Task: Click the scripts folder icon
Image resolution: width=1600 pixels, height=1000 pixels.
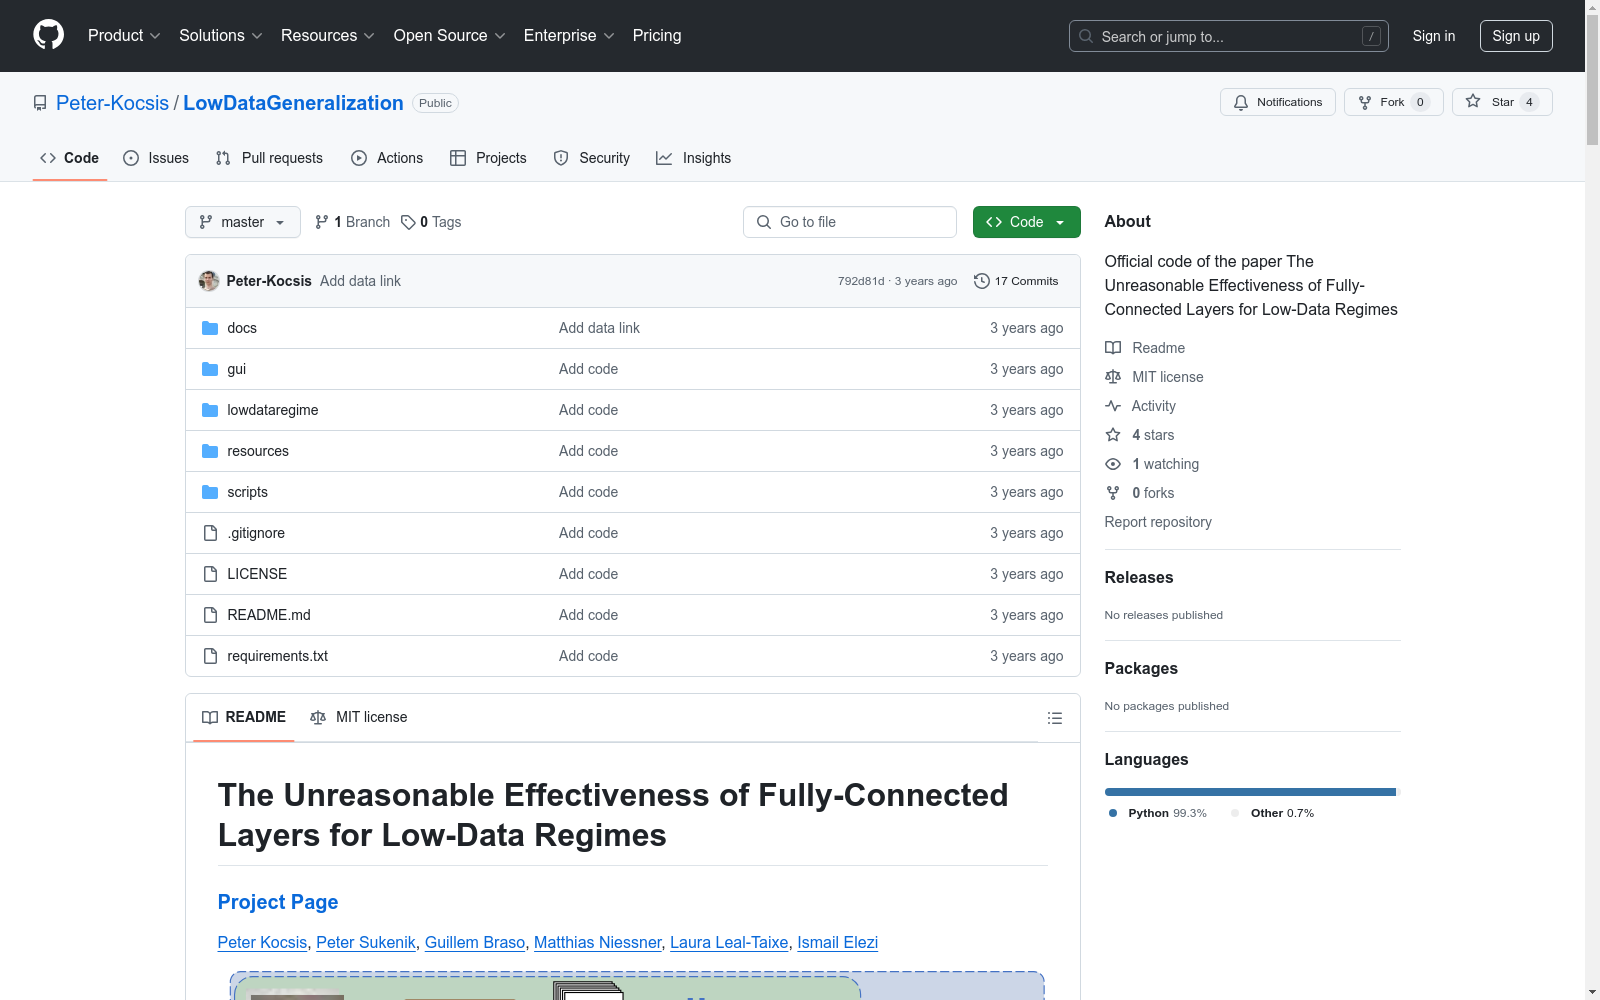Action: pos(210,492)
